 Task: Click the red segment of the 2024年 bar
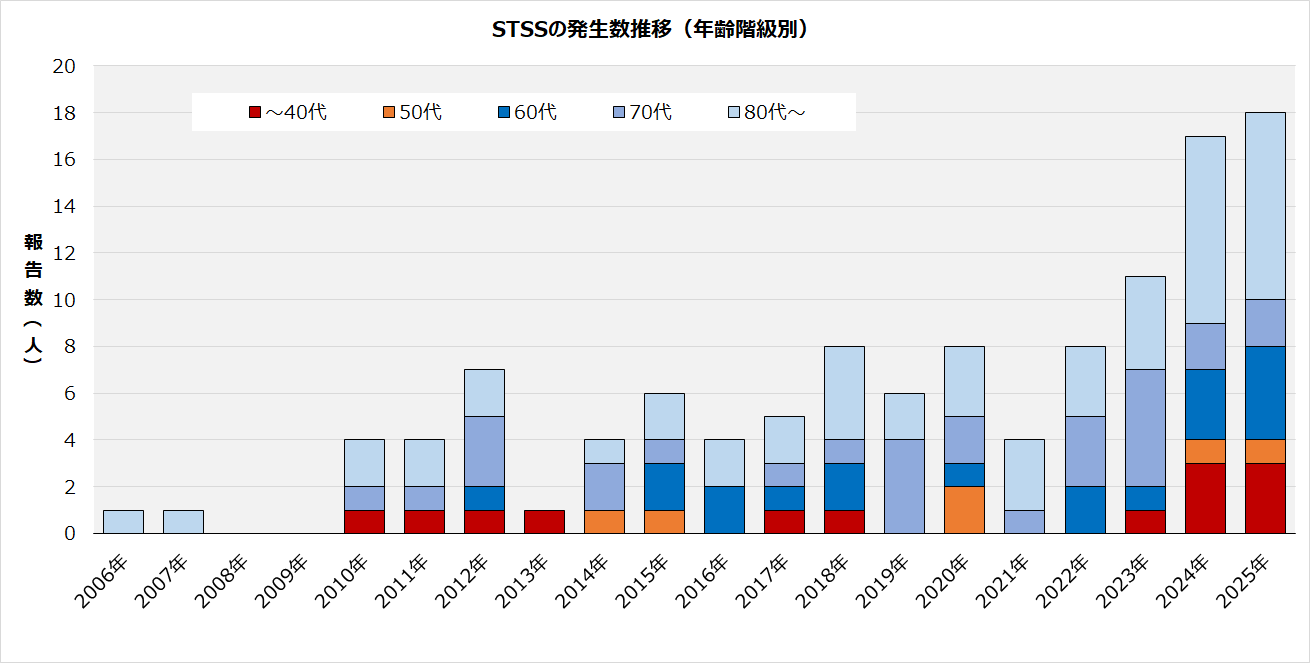tap(1205, 498)
